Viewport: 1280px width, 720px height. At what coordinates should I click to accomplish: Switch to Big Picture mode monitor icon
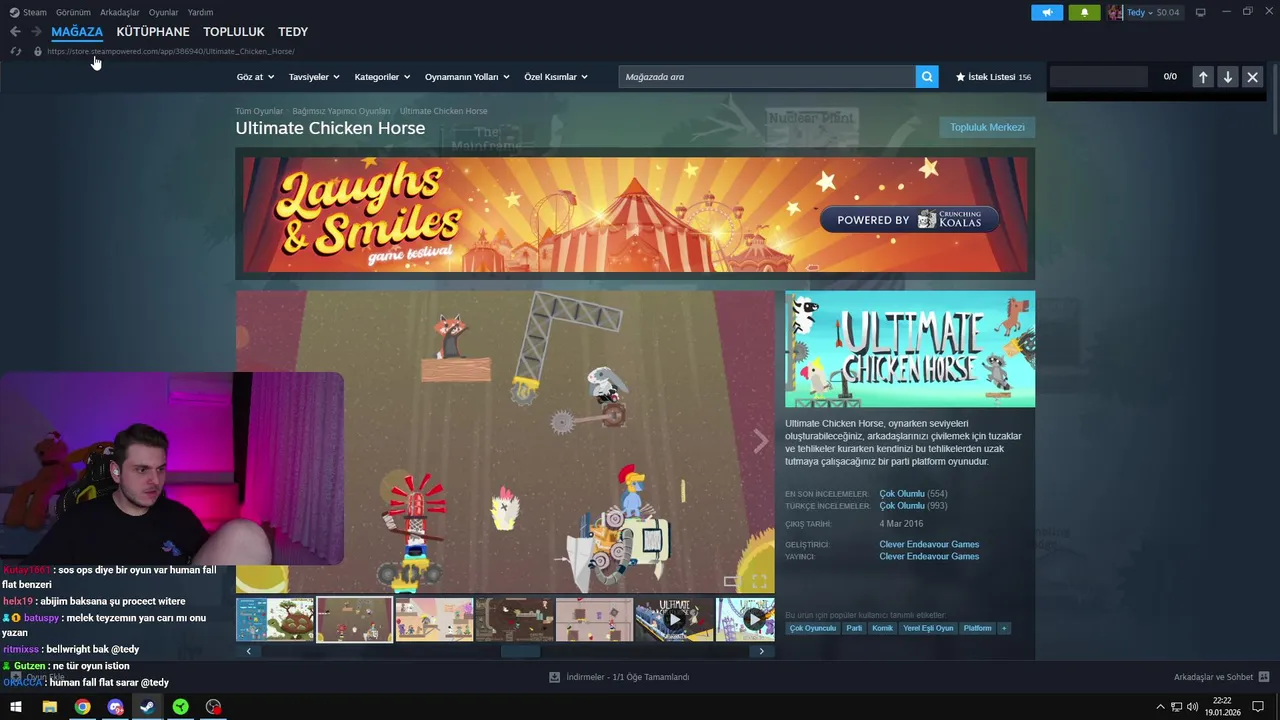click(1201, 12)
